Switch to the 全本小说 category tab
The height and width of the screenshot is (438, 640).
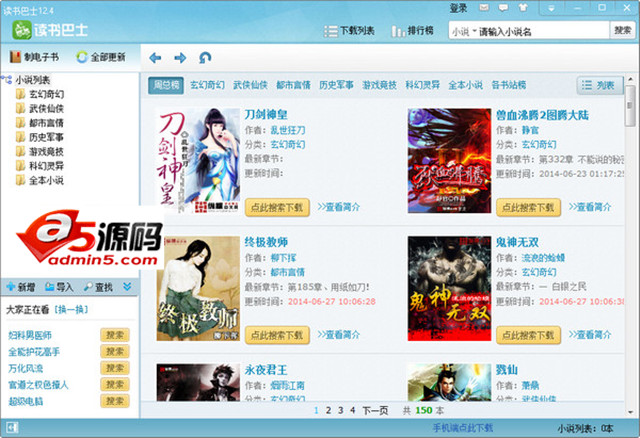(465, 85)
